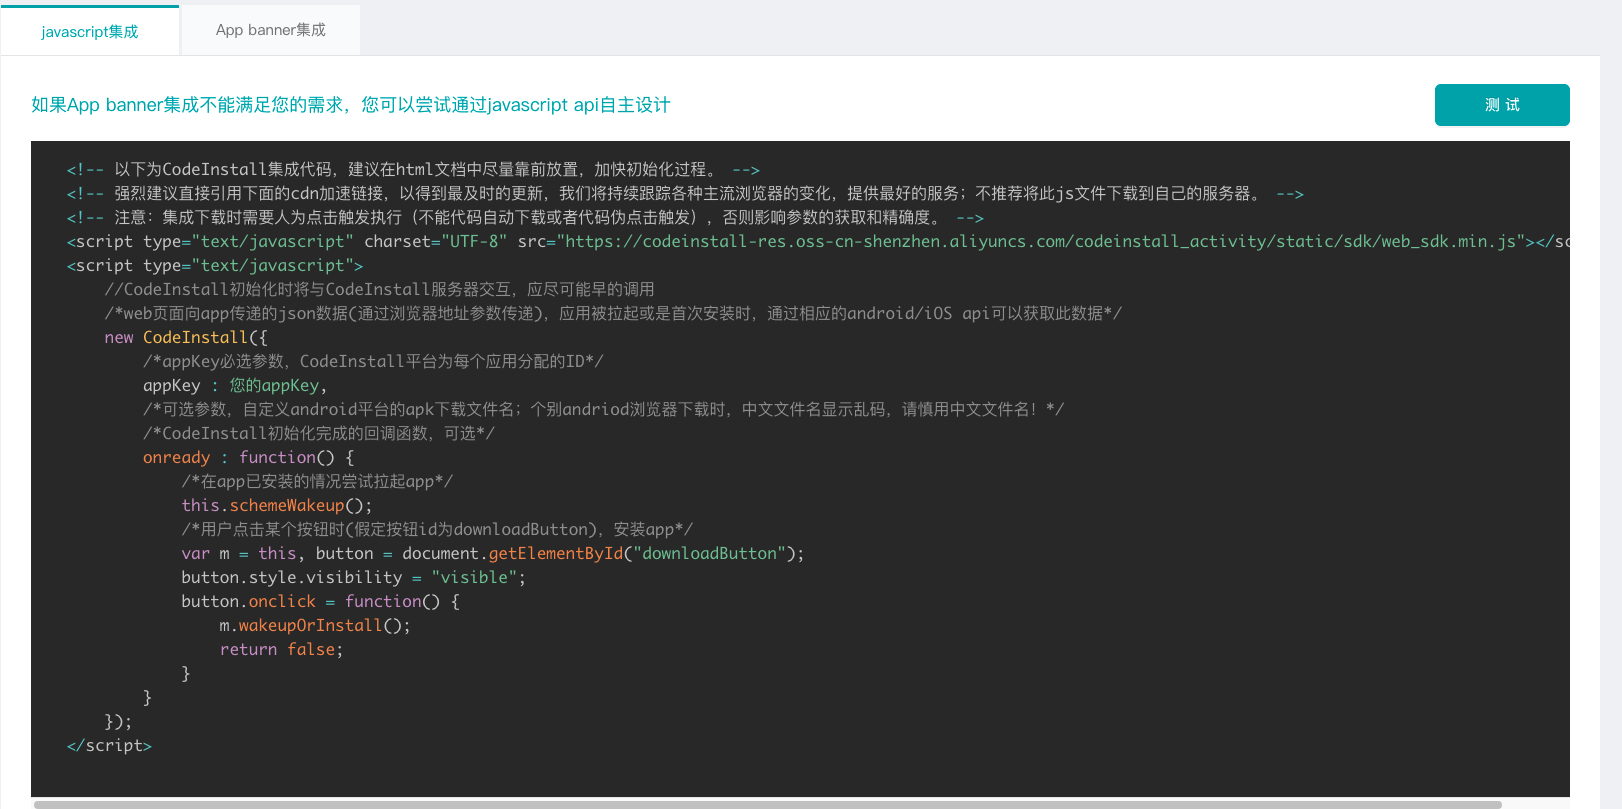Click the 'onready : function() {' line
1622x809 pixels.
coord(248,457)
